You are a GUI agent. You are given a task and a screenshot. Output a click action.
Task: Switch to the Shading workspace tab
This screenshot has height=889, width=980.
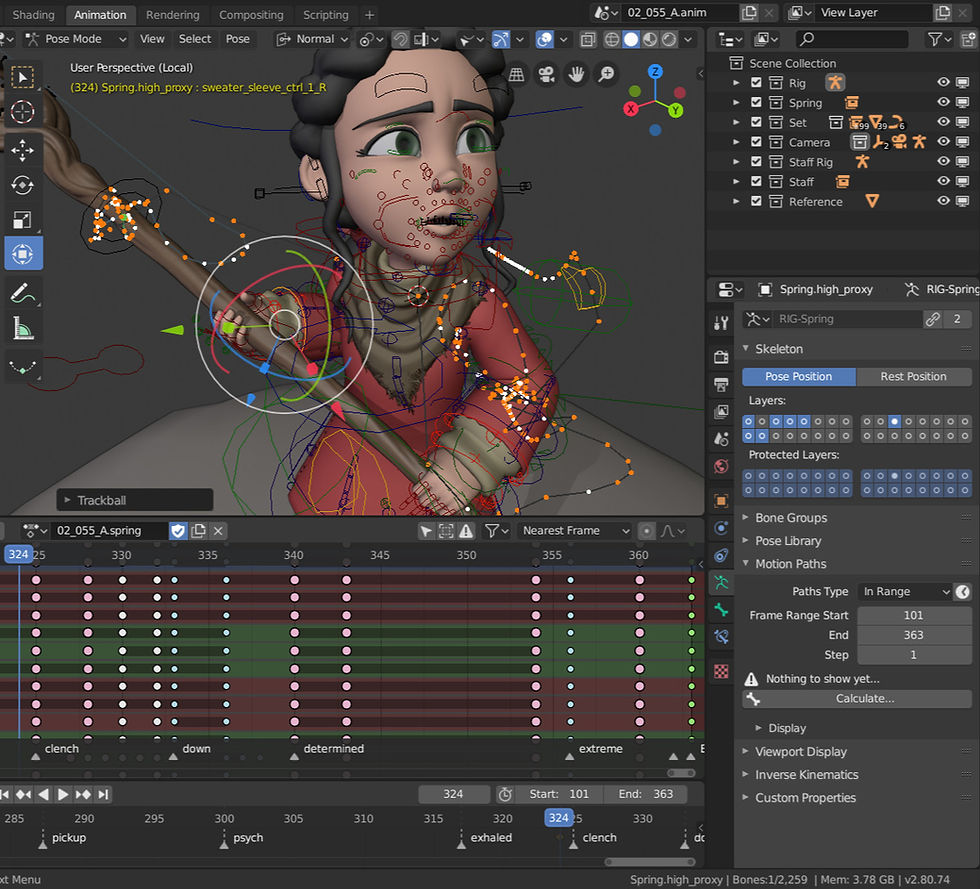coord(33,14)
